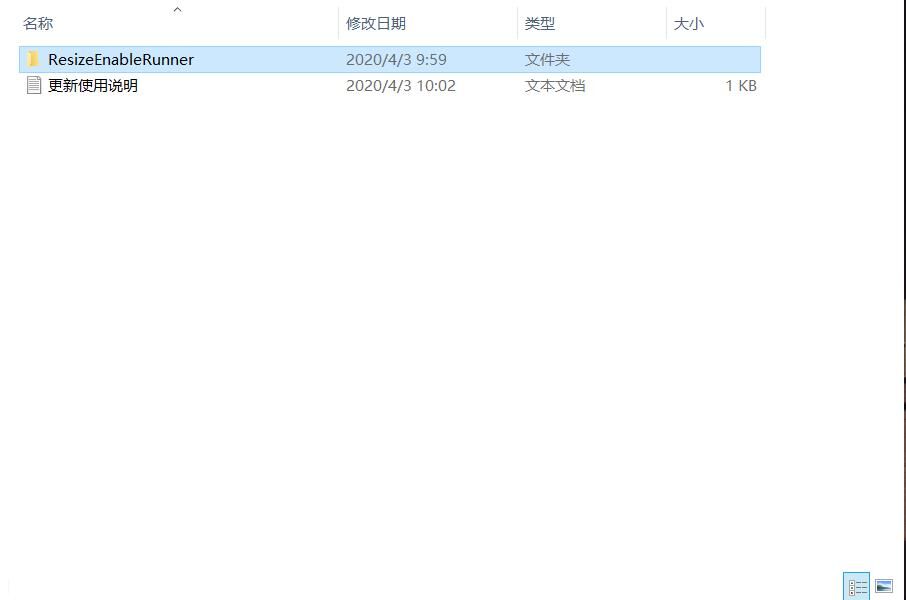Click the 更新使用说明 text document icon
Image resolution: width=906 pixels, height=600 pixels.
[x=33, y=86]
